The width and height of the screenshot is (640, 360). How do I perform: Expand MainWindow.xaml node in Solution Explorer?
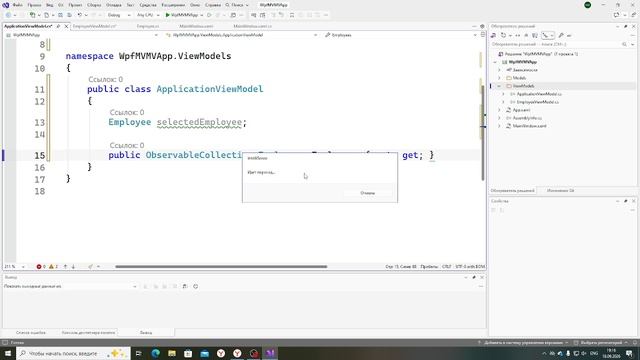coord(499,126)
